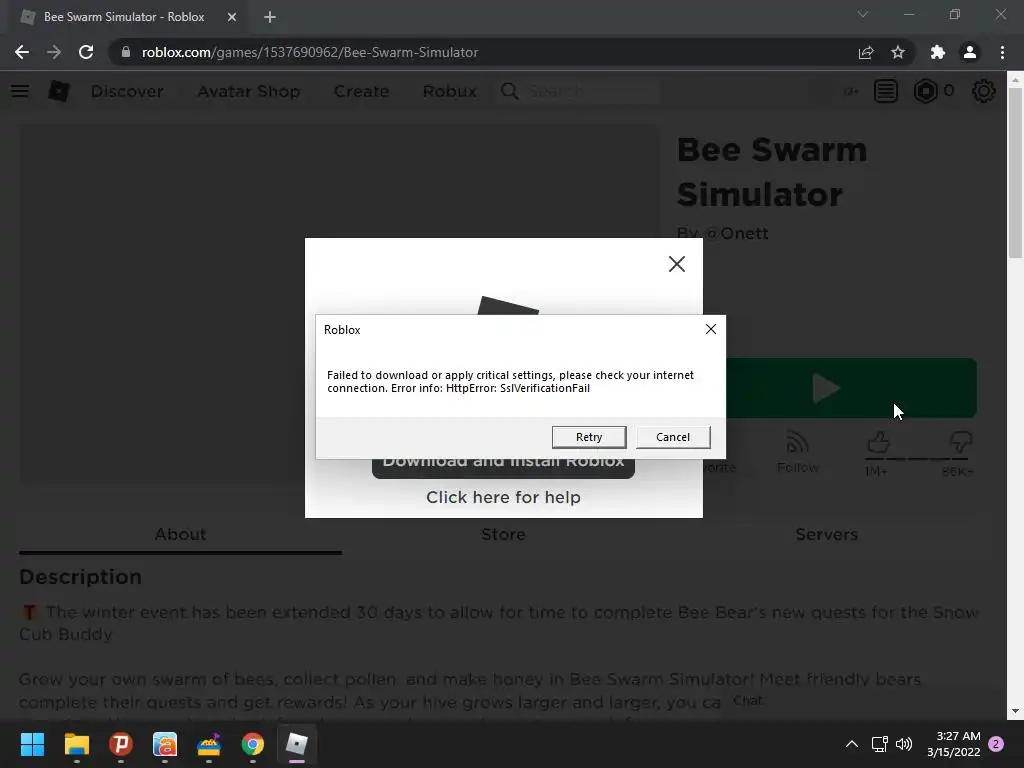Expand the tab search chevron
Image resolution: width=1024 pixels, height=768 pixels.
pos(863,14)
